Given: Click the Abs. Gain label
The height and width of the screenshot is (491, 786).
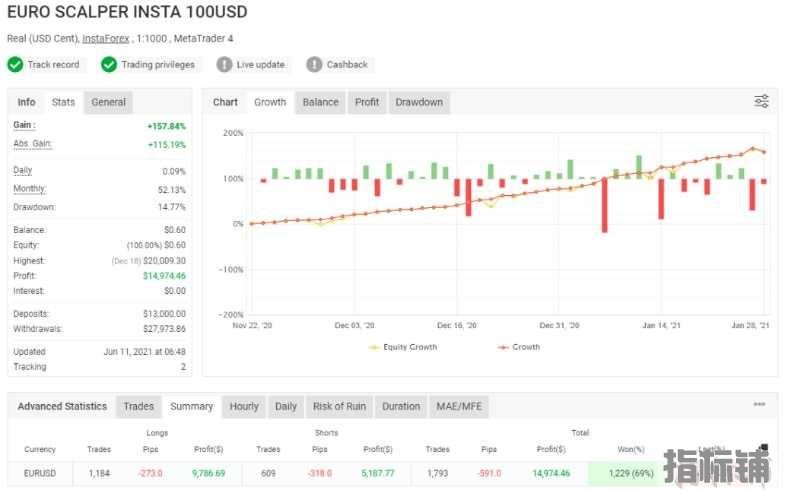Looking at the screenshot, I should pos(33,144).
